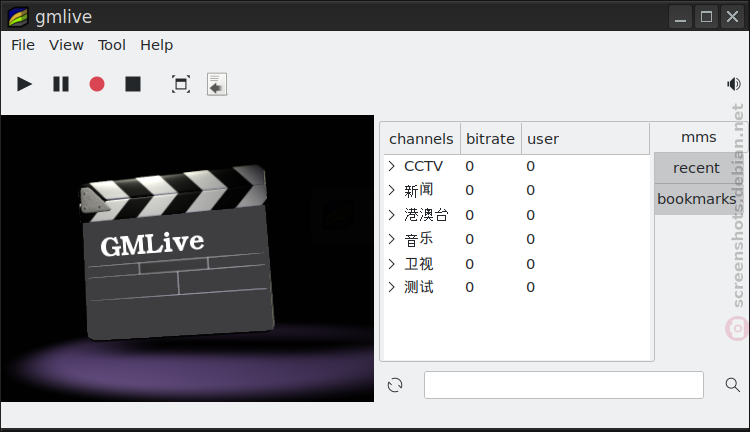750x432 pixels.
Task: Pause the stream
Action: 61,84
